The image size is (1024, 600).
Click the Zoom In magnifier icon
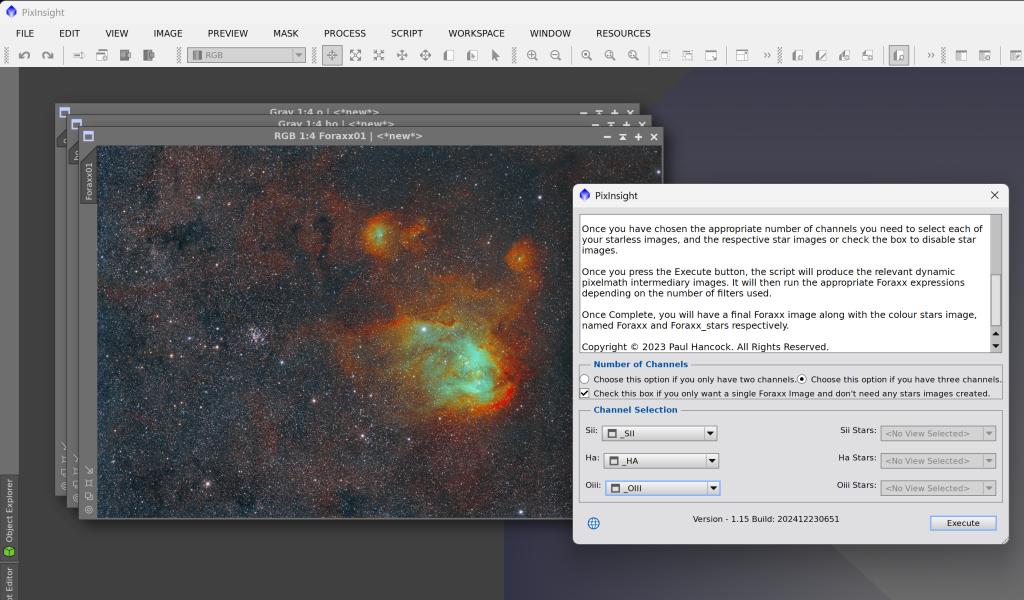[x=532, y=56]
